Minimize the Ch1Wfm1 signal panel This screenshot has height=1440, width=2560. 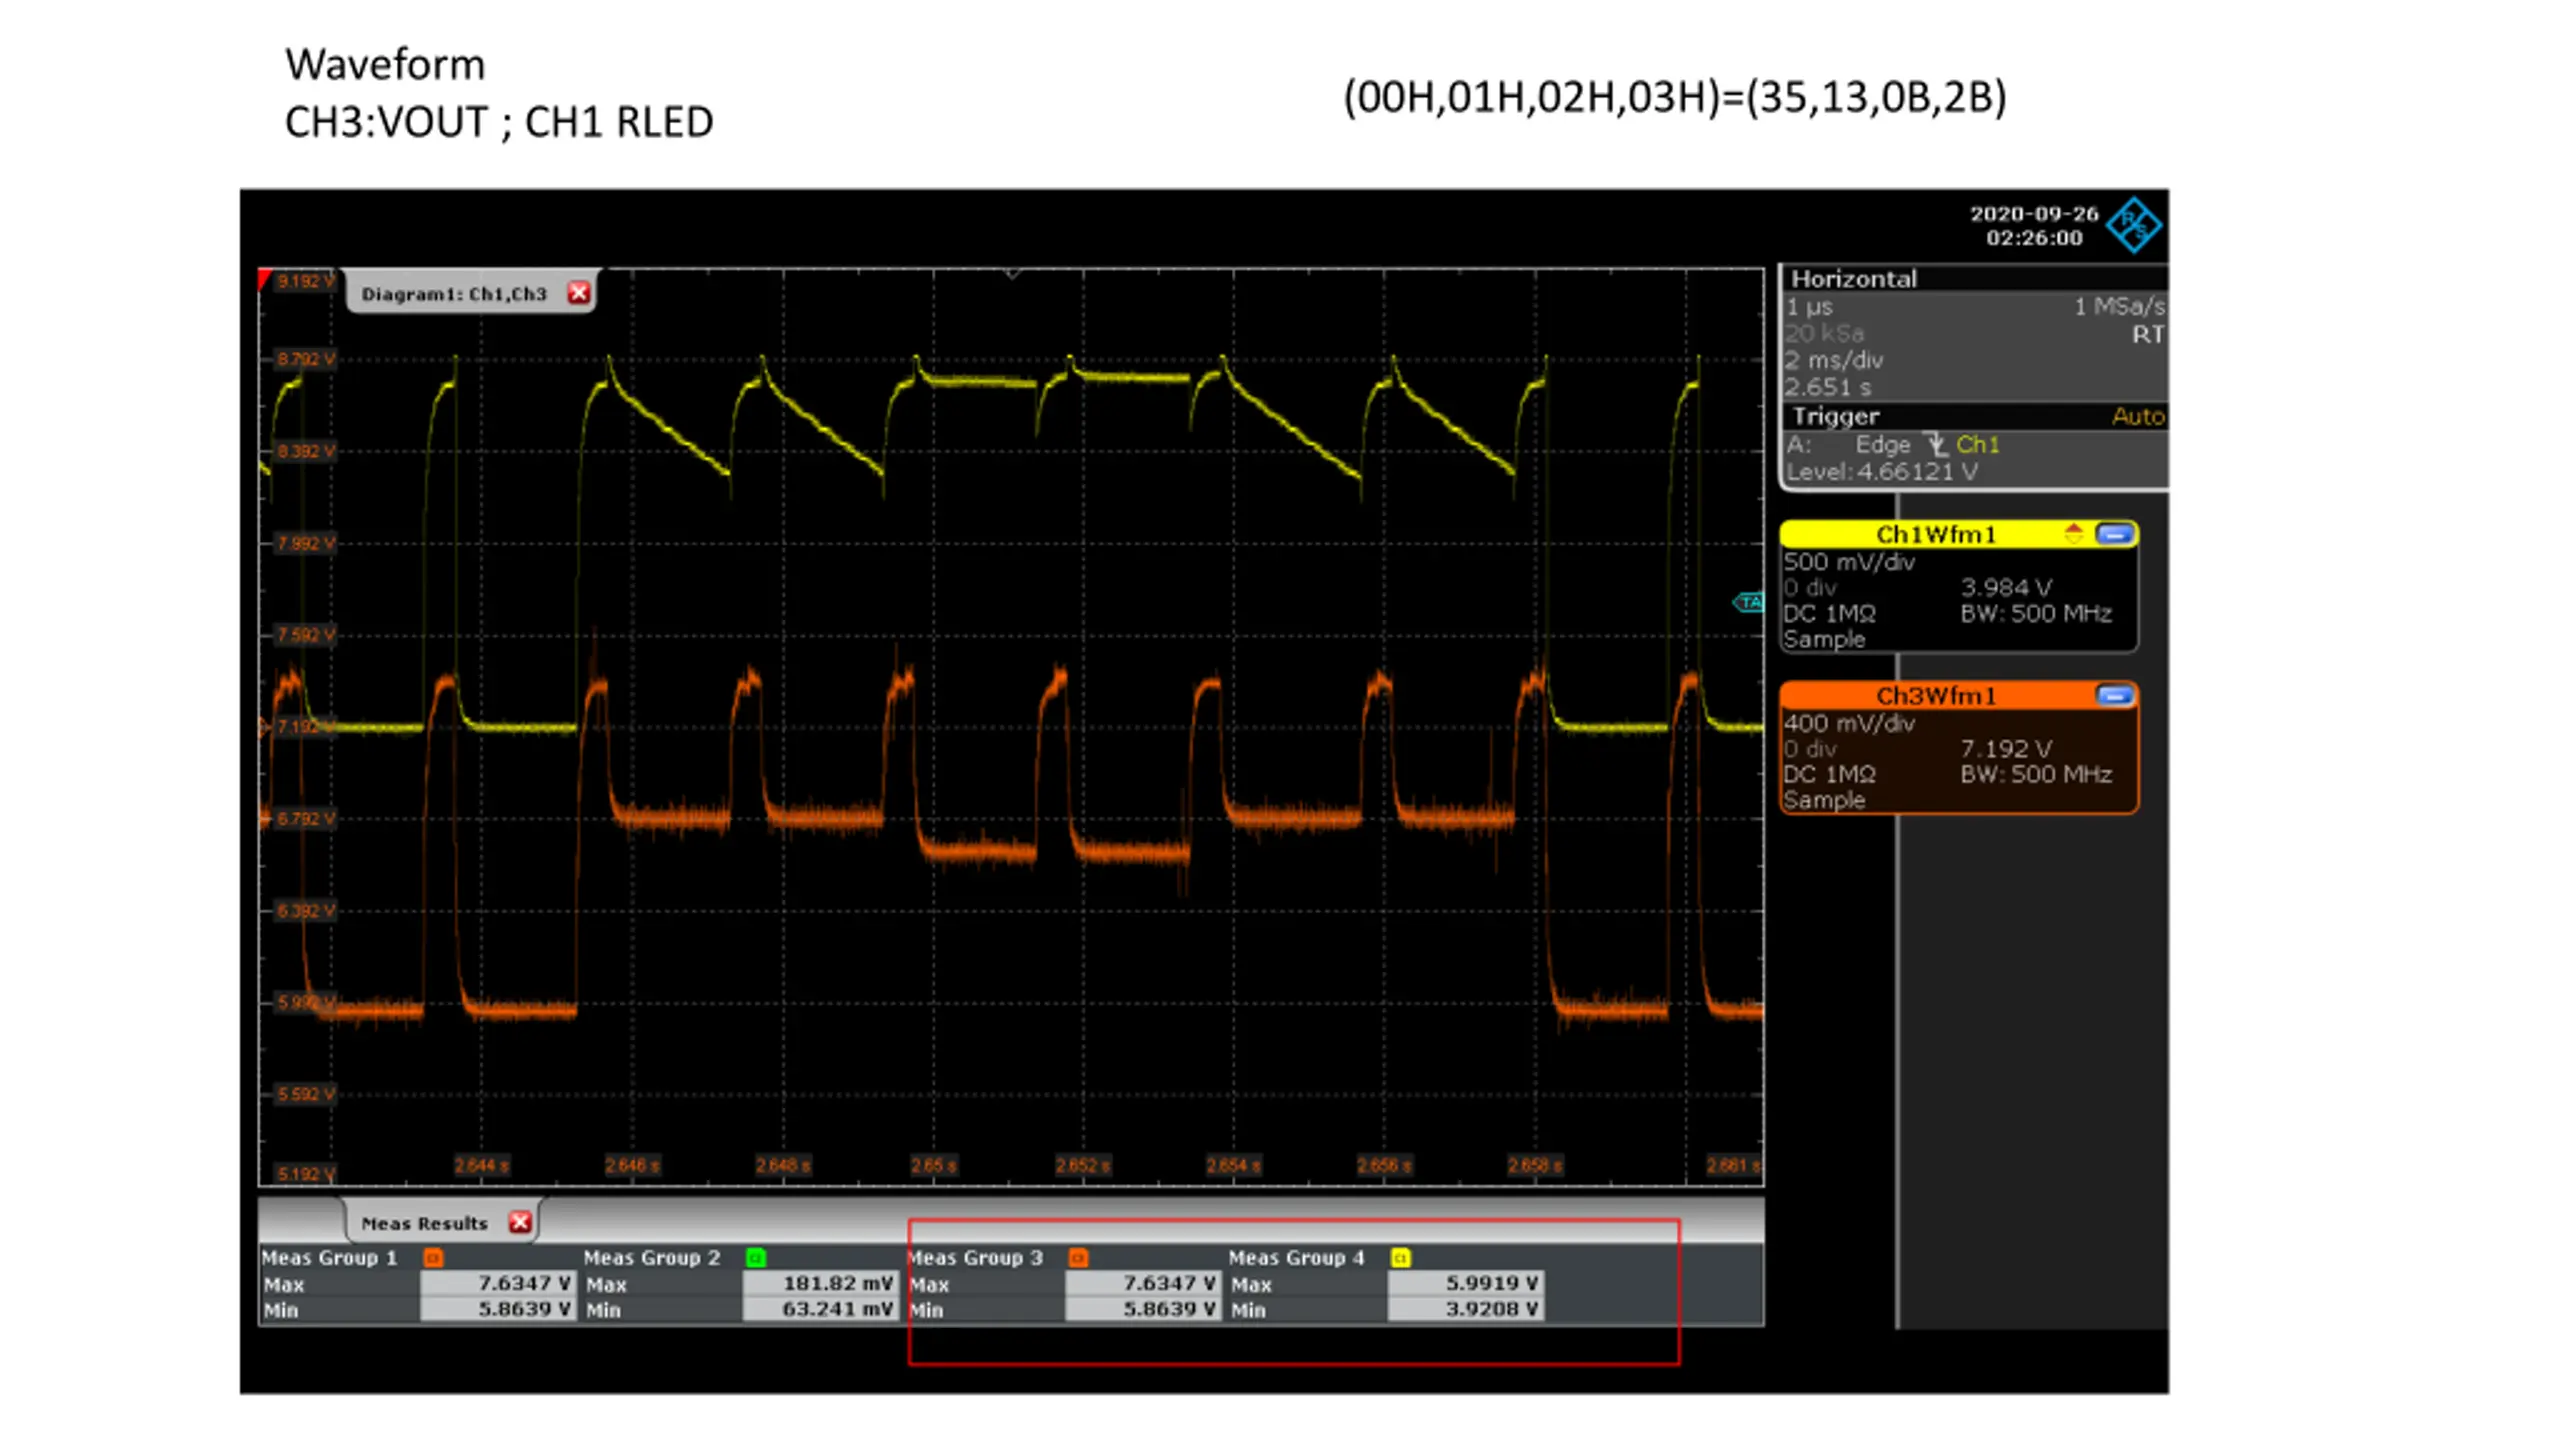coord(2114,534)
